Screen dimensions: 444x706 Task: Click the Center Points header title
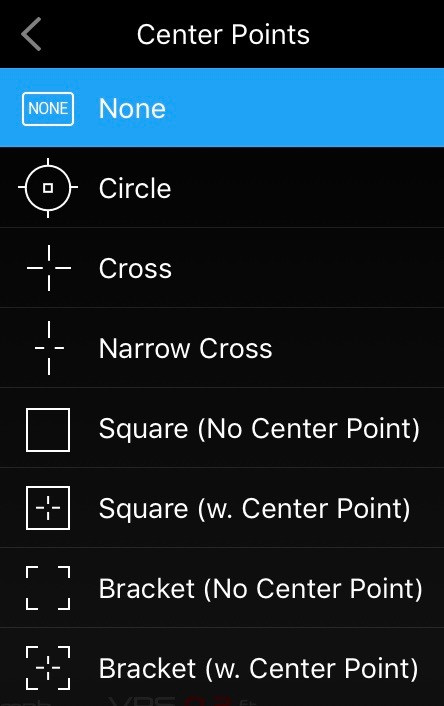(223, 35)
